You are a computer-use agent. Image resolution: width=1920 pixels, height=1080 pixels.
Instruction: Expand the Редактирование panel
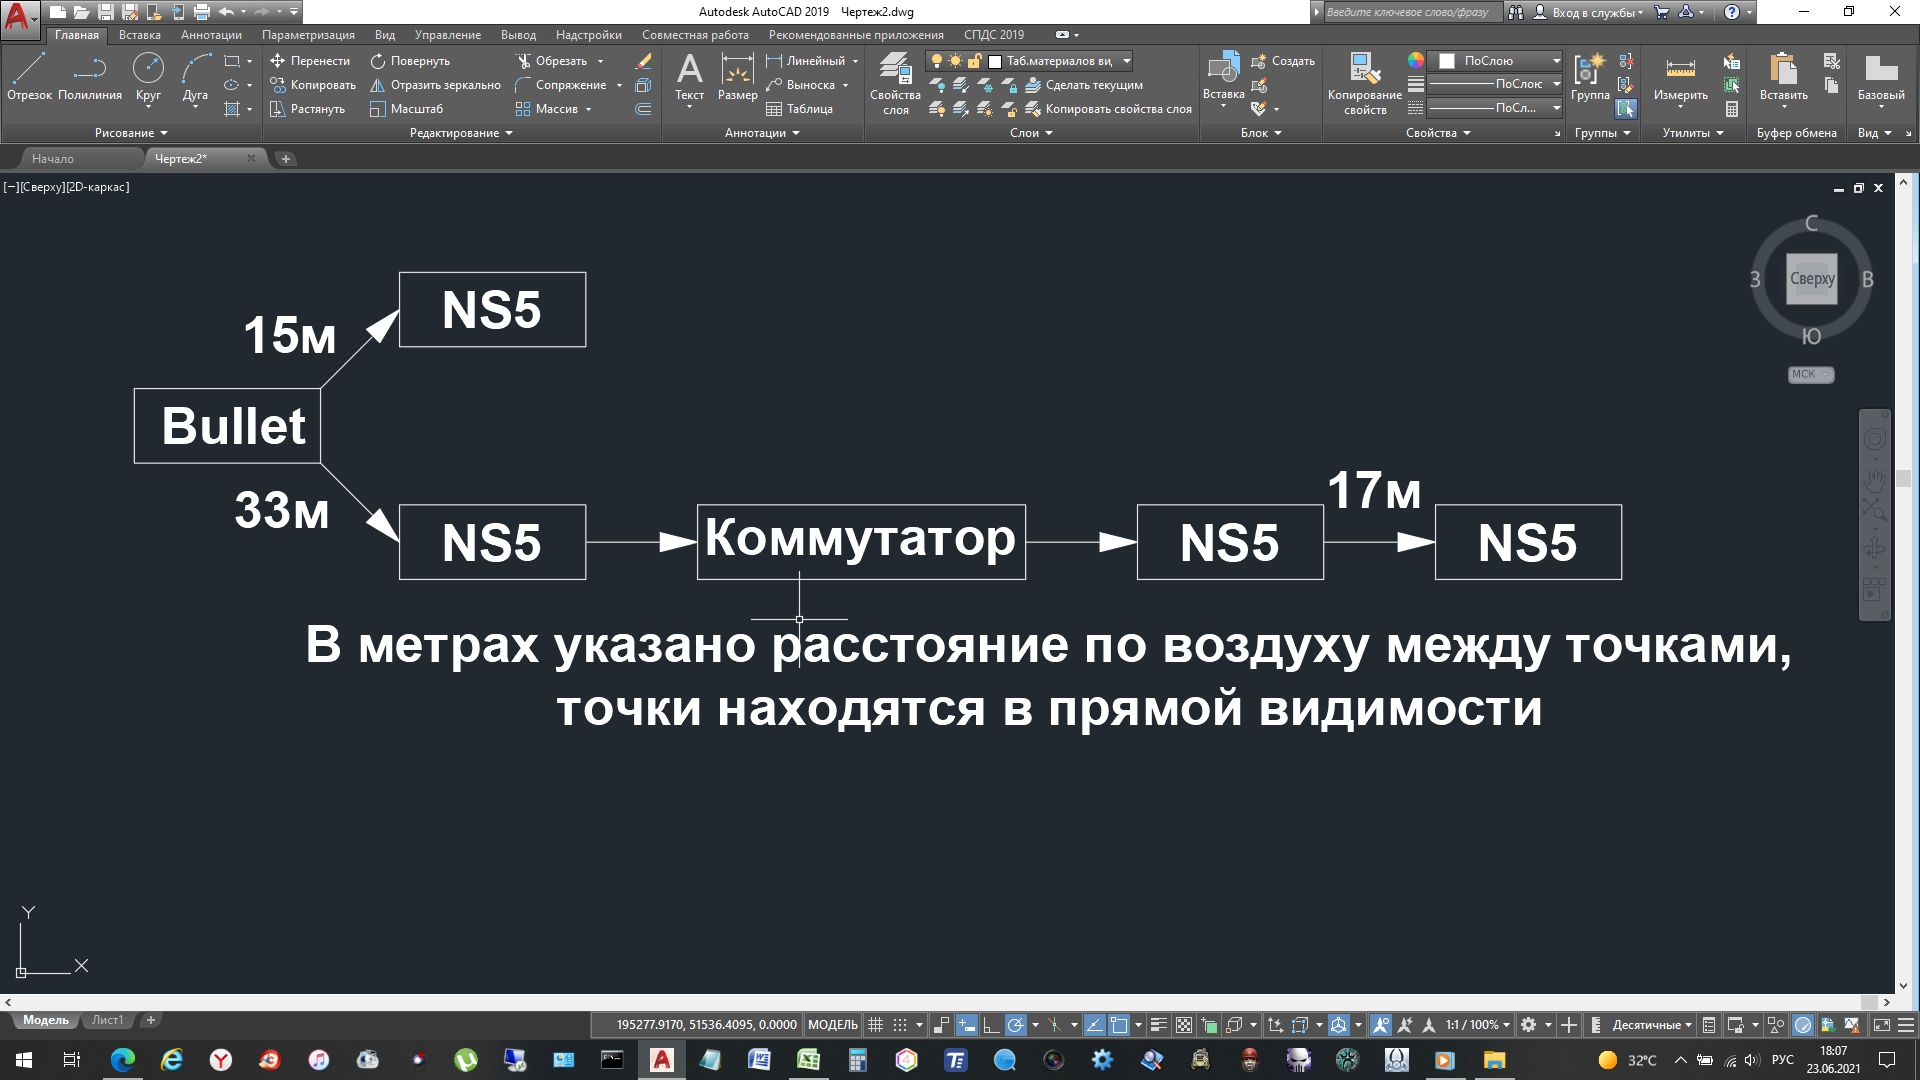coord(460,133)
